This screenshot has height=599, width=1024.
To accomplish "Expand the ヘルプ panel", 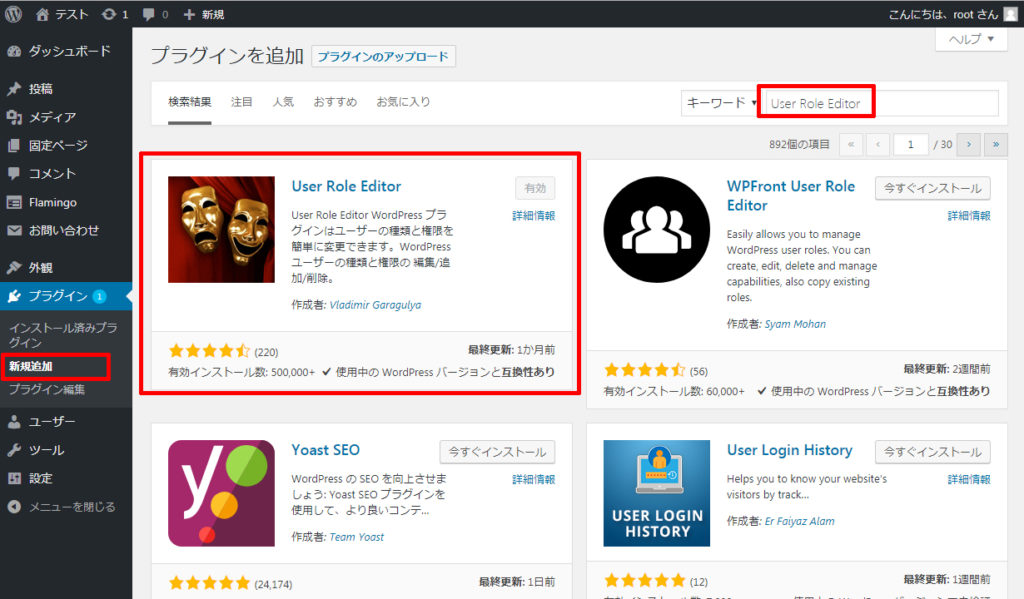I will (968, 39).
